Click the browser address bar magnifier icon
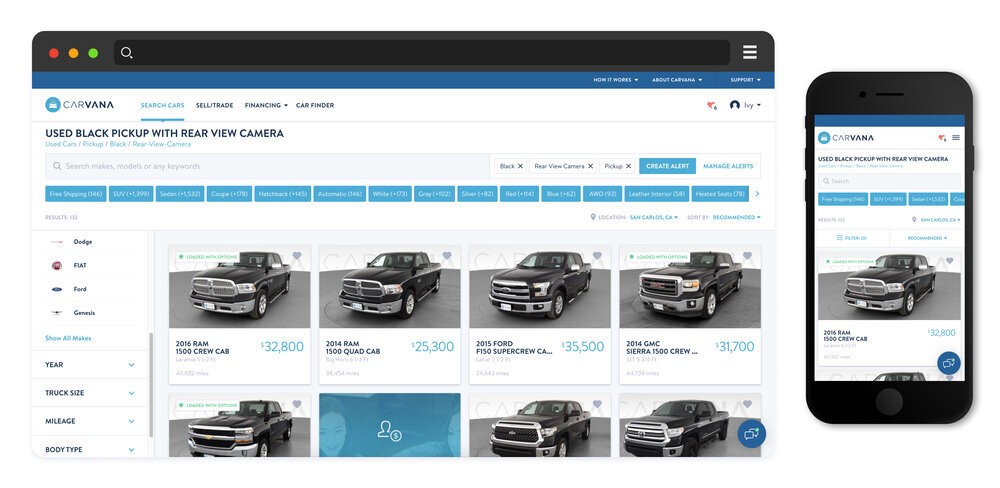This screenshot has height=488, width=1000. click(126, 53)
